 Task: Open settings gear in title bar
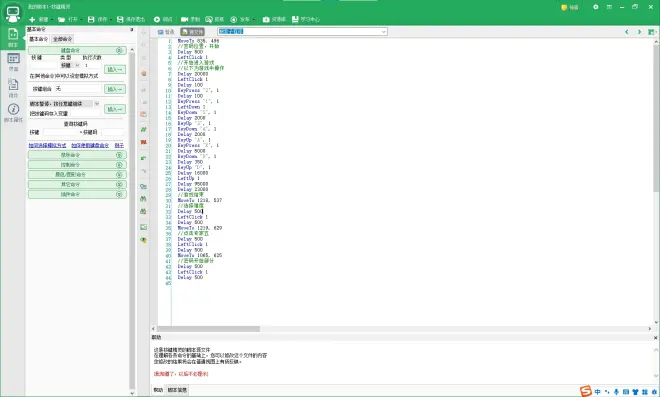pos(596,7)
